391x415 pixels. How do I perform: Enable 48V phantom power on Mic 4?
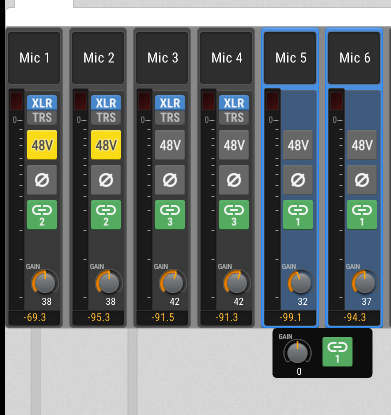(x=234, y=145)
